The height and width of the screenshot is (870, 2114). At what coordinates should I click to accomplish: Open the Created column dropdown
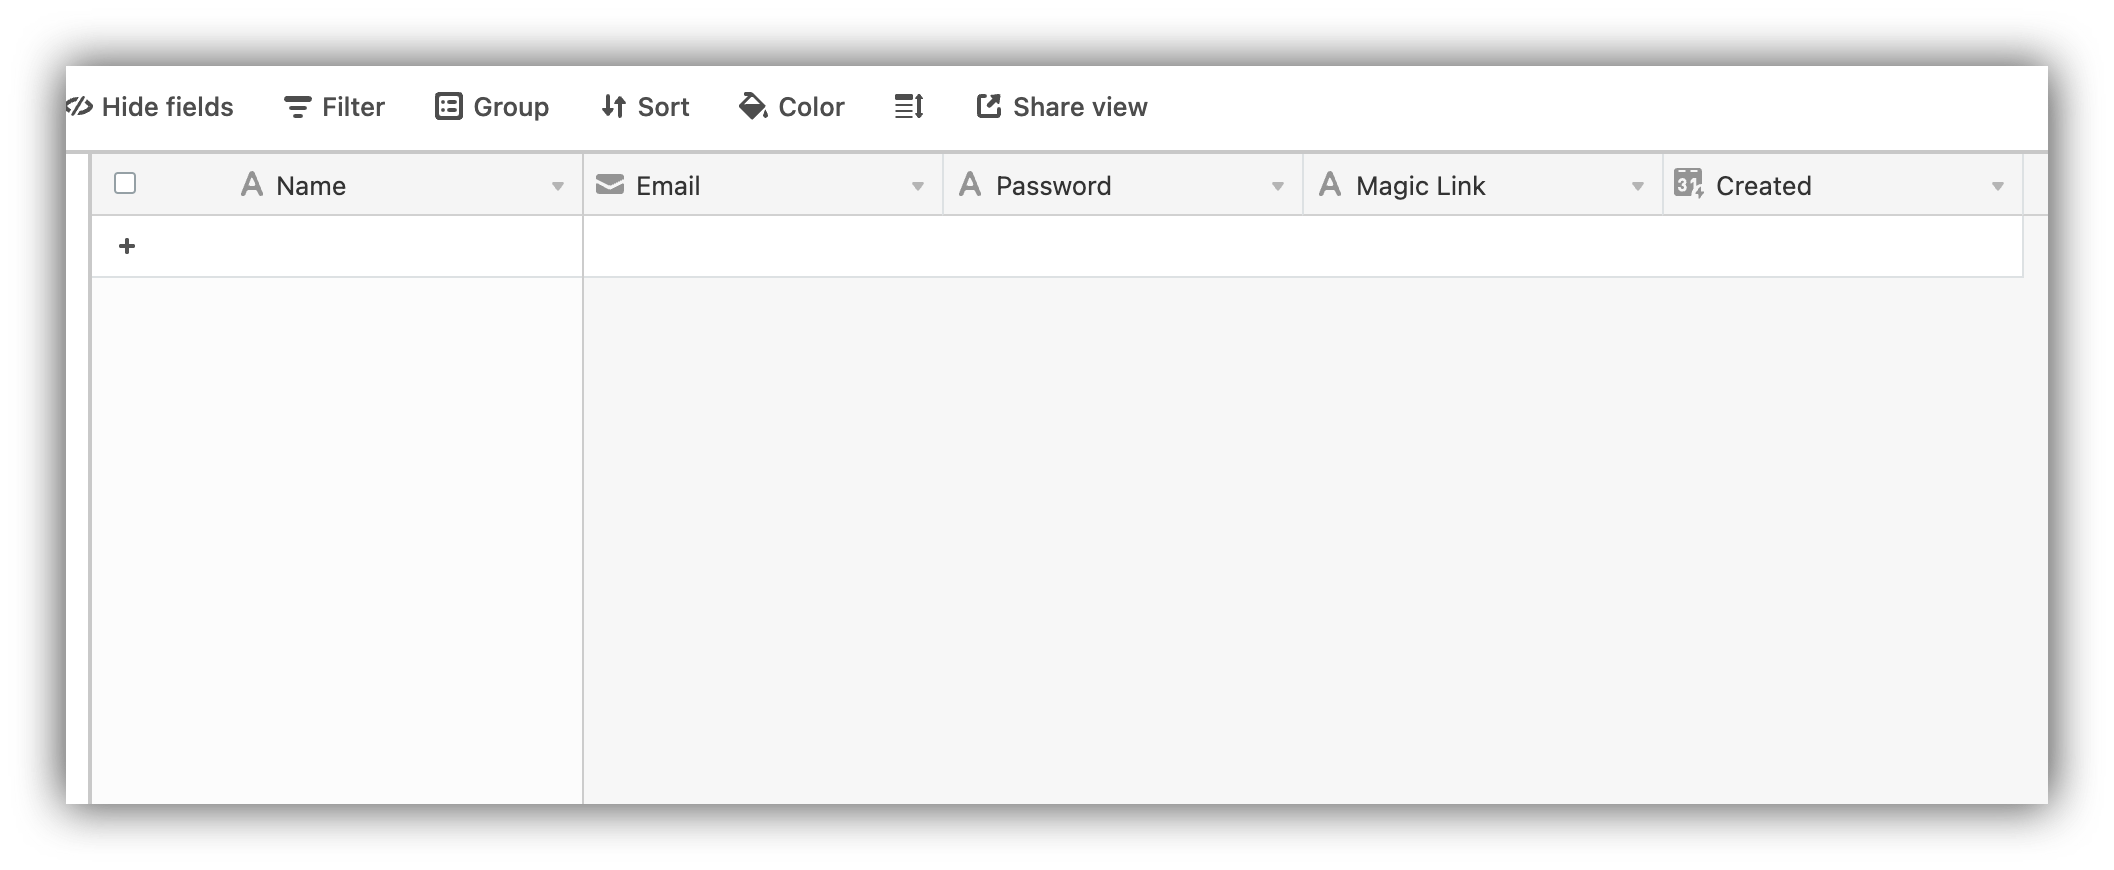click(x=1998, y=185)
